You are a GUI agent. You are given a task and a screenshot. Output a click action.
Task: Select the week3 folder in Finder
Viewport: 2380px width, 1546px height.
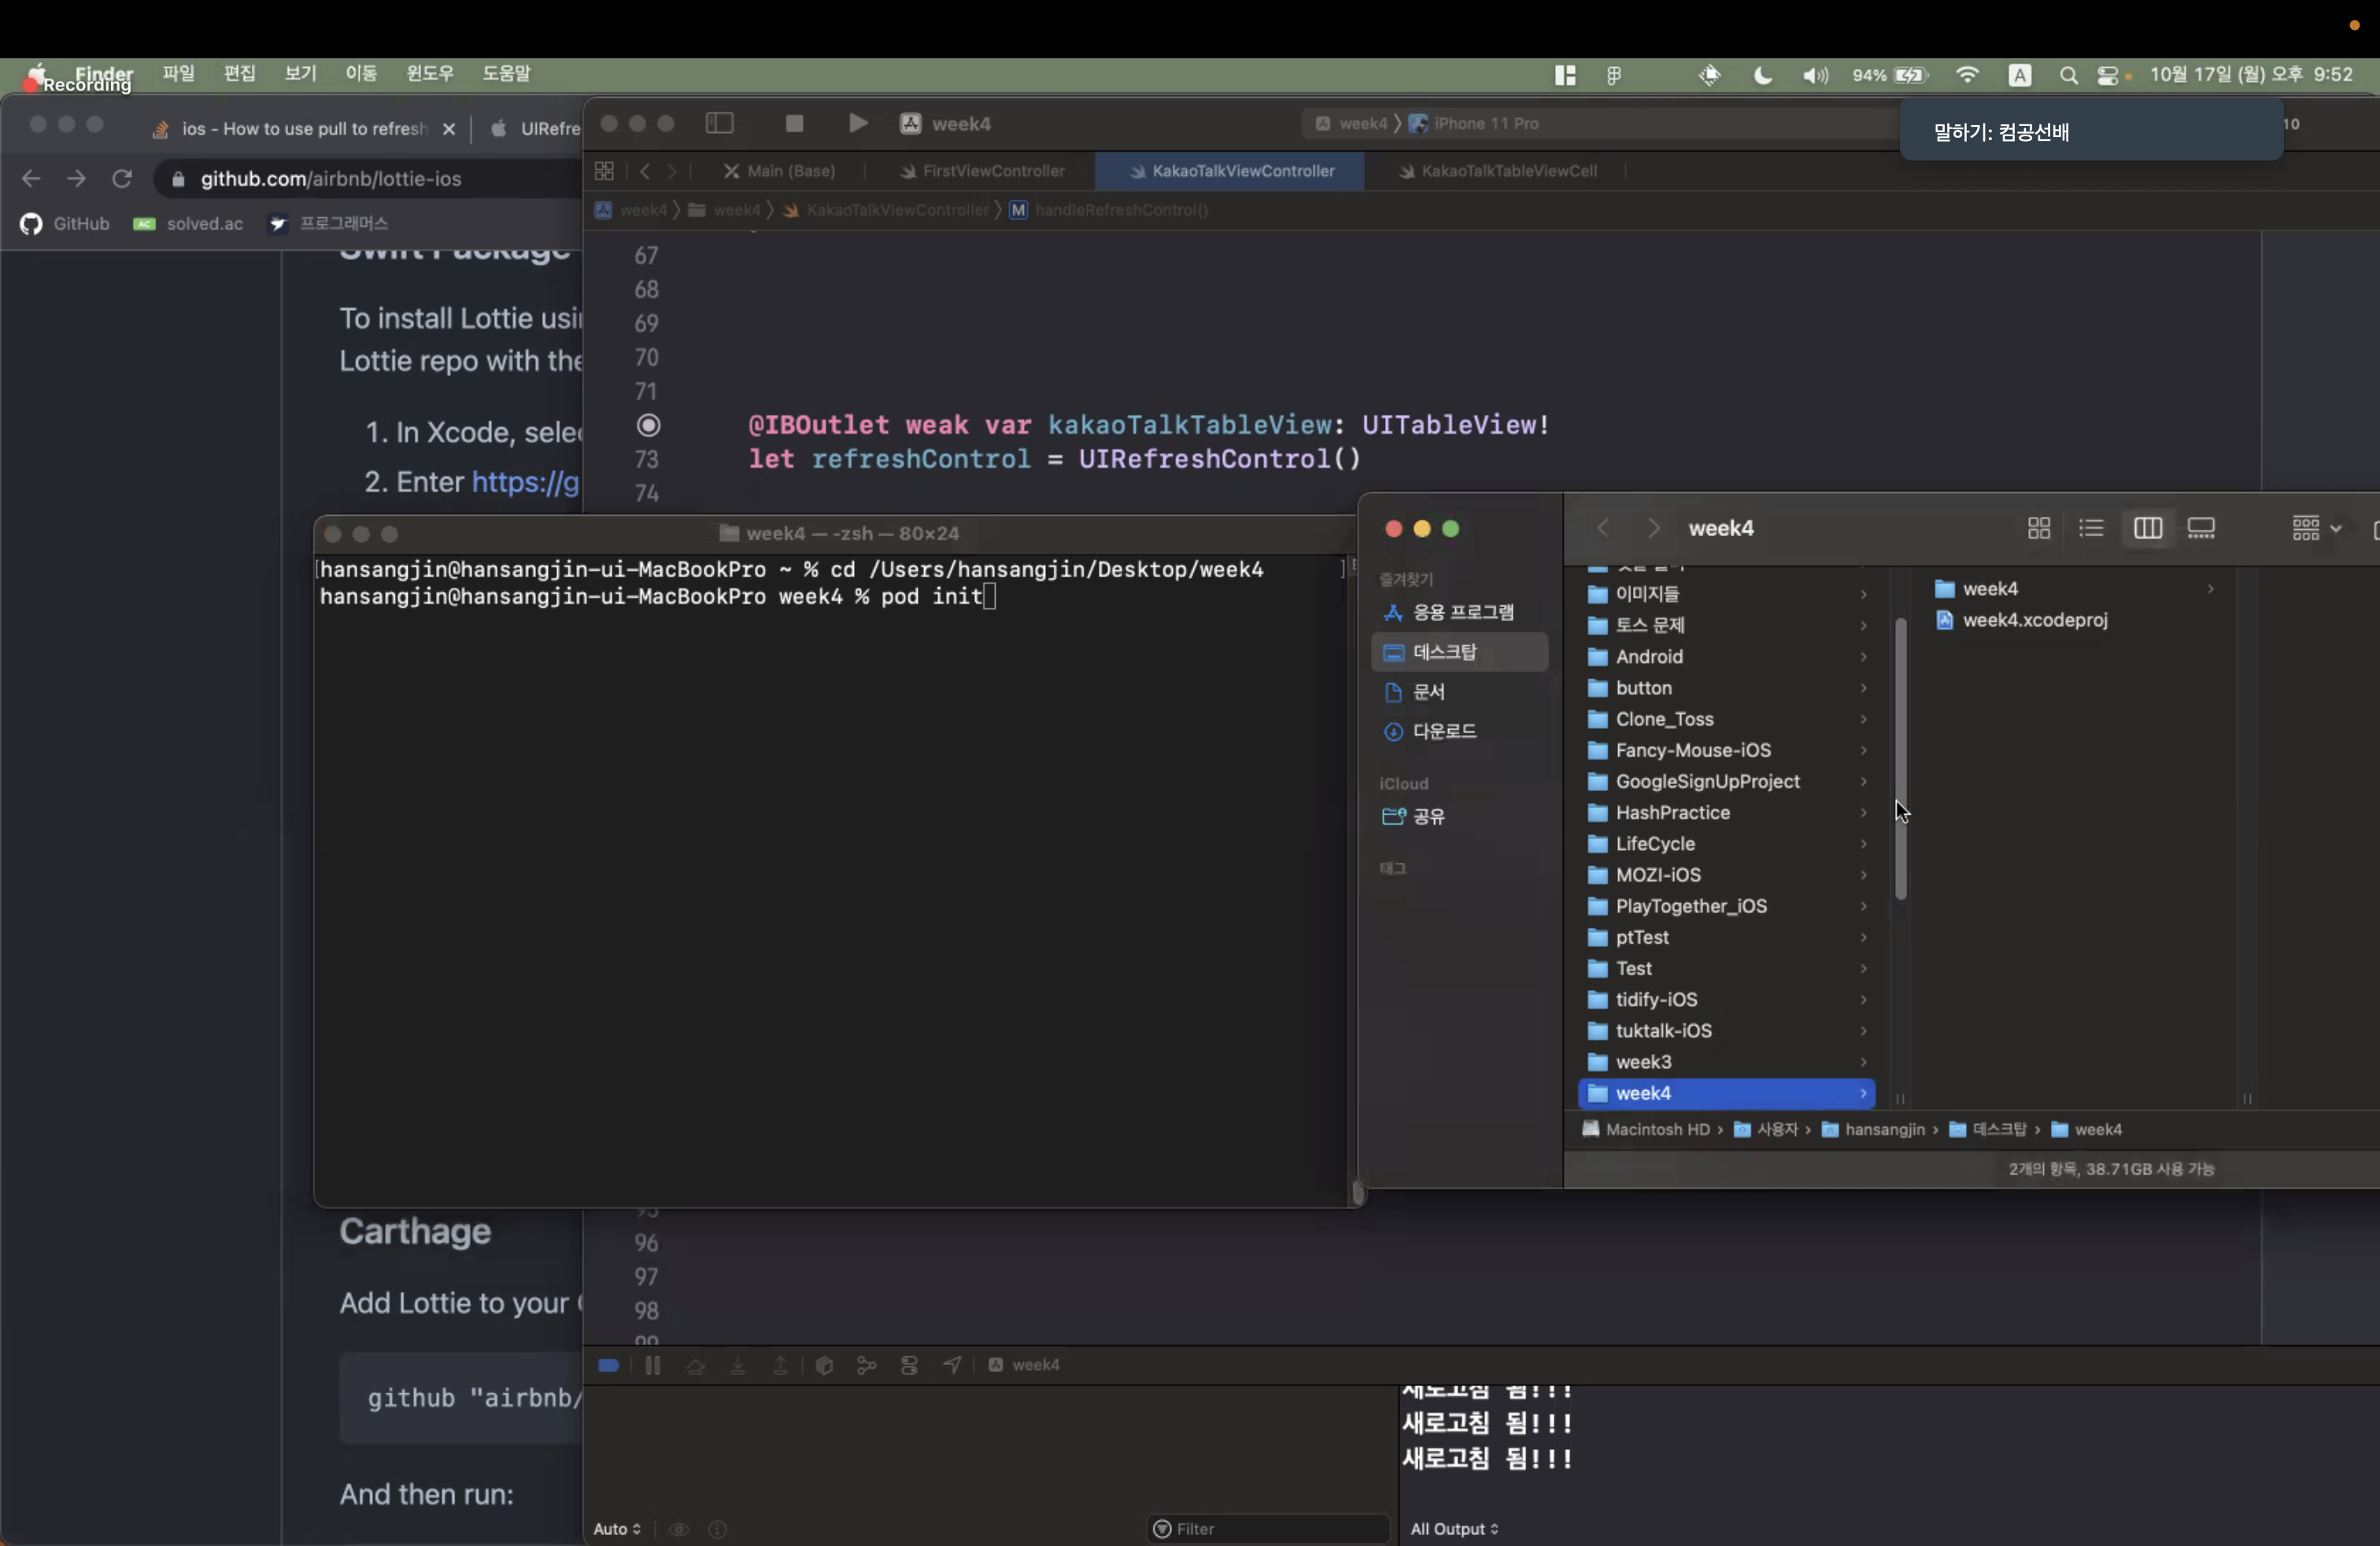1727,1061
